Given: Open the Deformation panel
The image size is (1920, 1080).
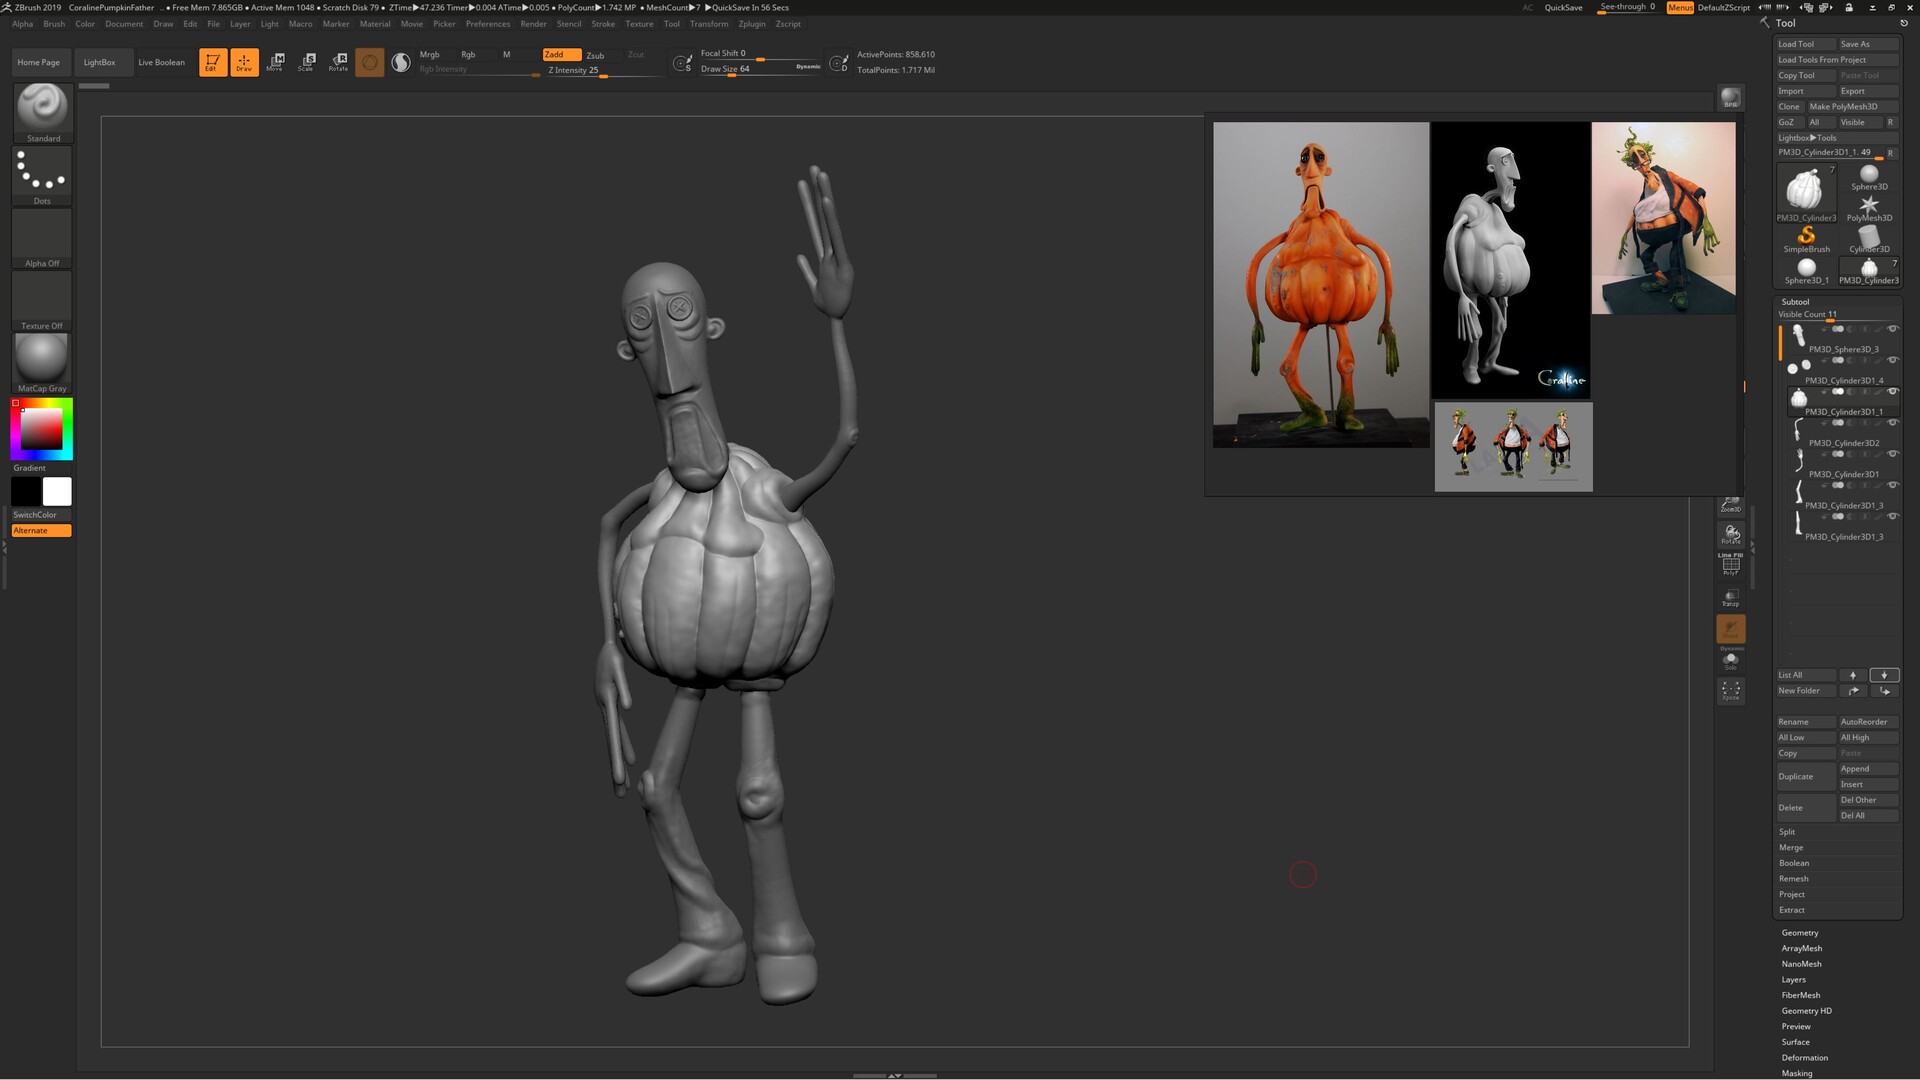Looking at the screenshot, I should tap(1805, 1057).
